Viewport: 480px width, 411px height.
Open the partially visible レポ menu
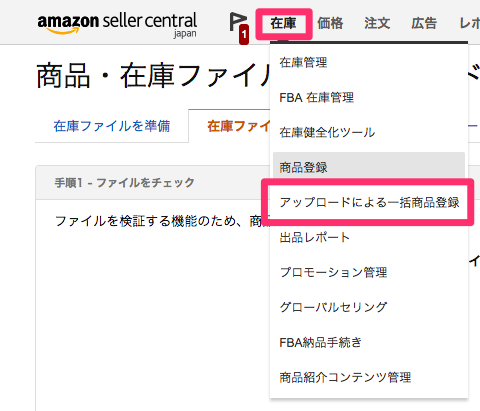point(469,24)
